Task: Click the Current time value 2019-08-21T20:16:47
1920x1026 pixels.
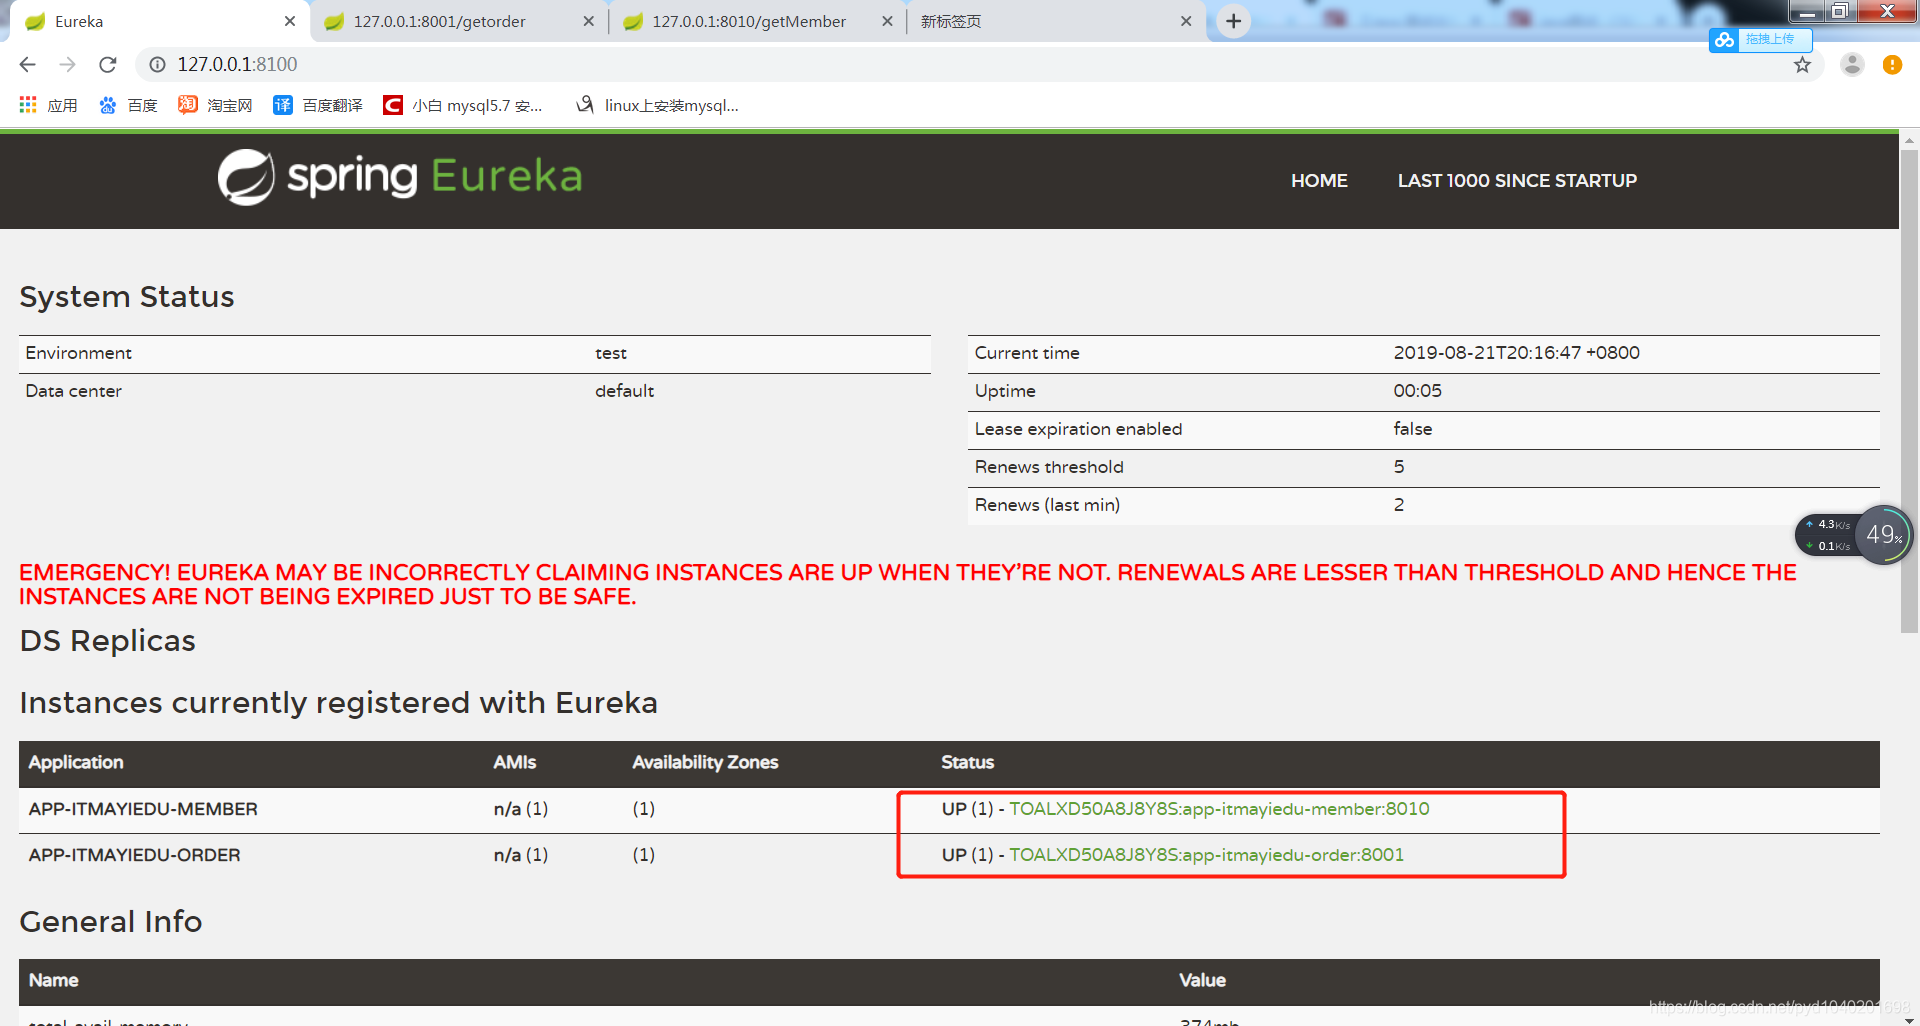Action: [x=1516, y=353]
